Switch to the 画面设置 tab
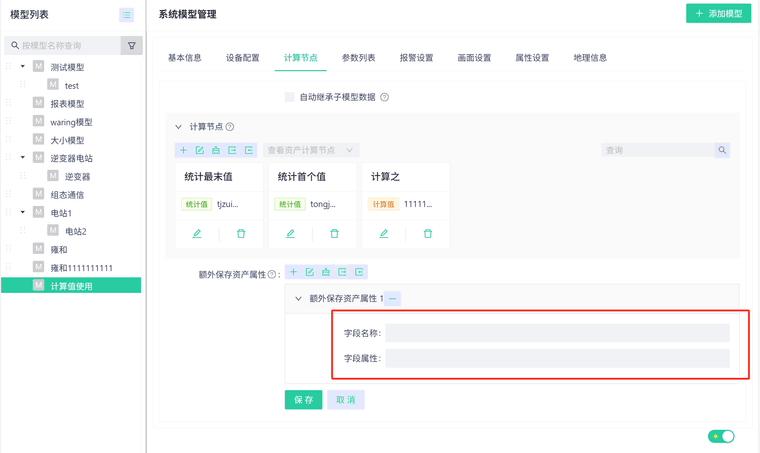 pyautogui.click(x=475, y=58)
